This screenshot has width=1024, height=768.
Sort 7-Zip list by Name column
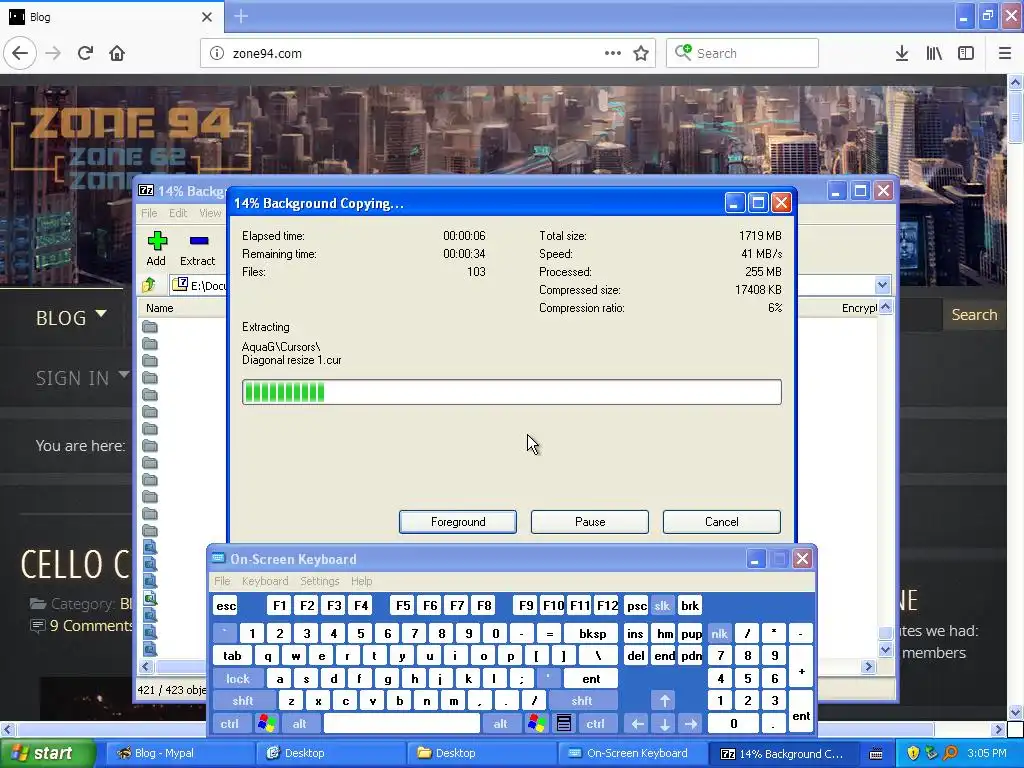coord(159,308)
